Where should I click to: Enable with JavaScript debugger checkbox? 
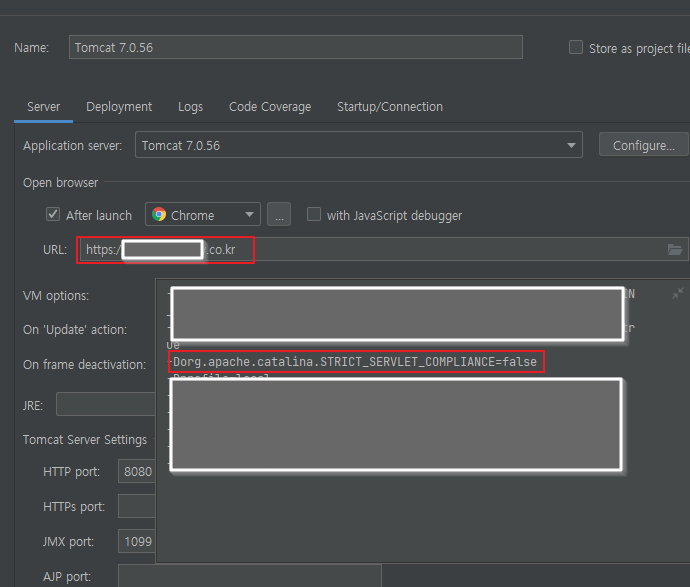pos(314,214)
